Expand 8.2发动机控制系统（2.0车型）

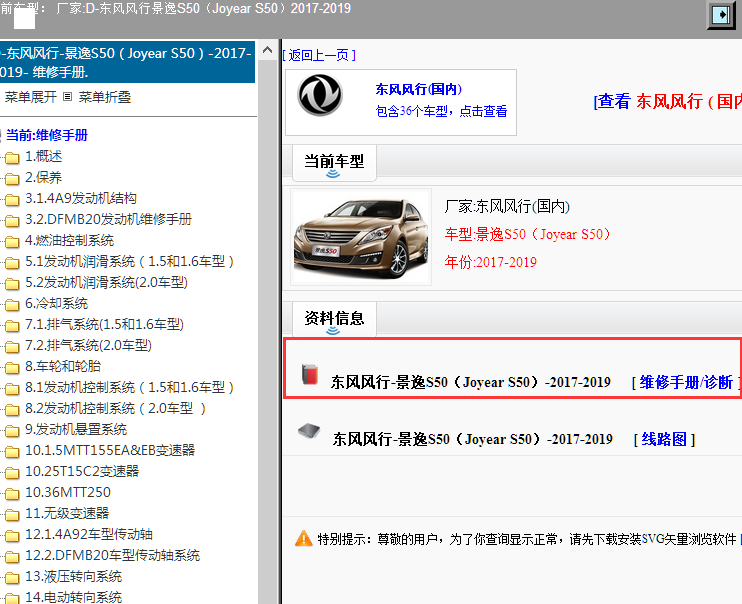point(115,408)
